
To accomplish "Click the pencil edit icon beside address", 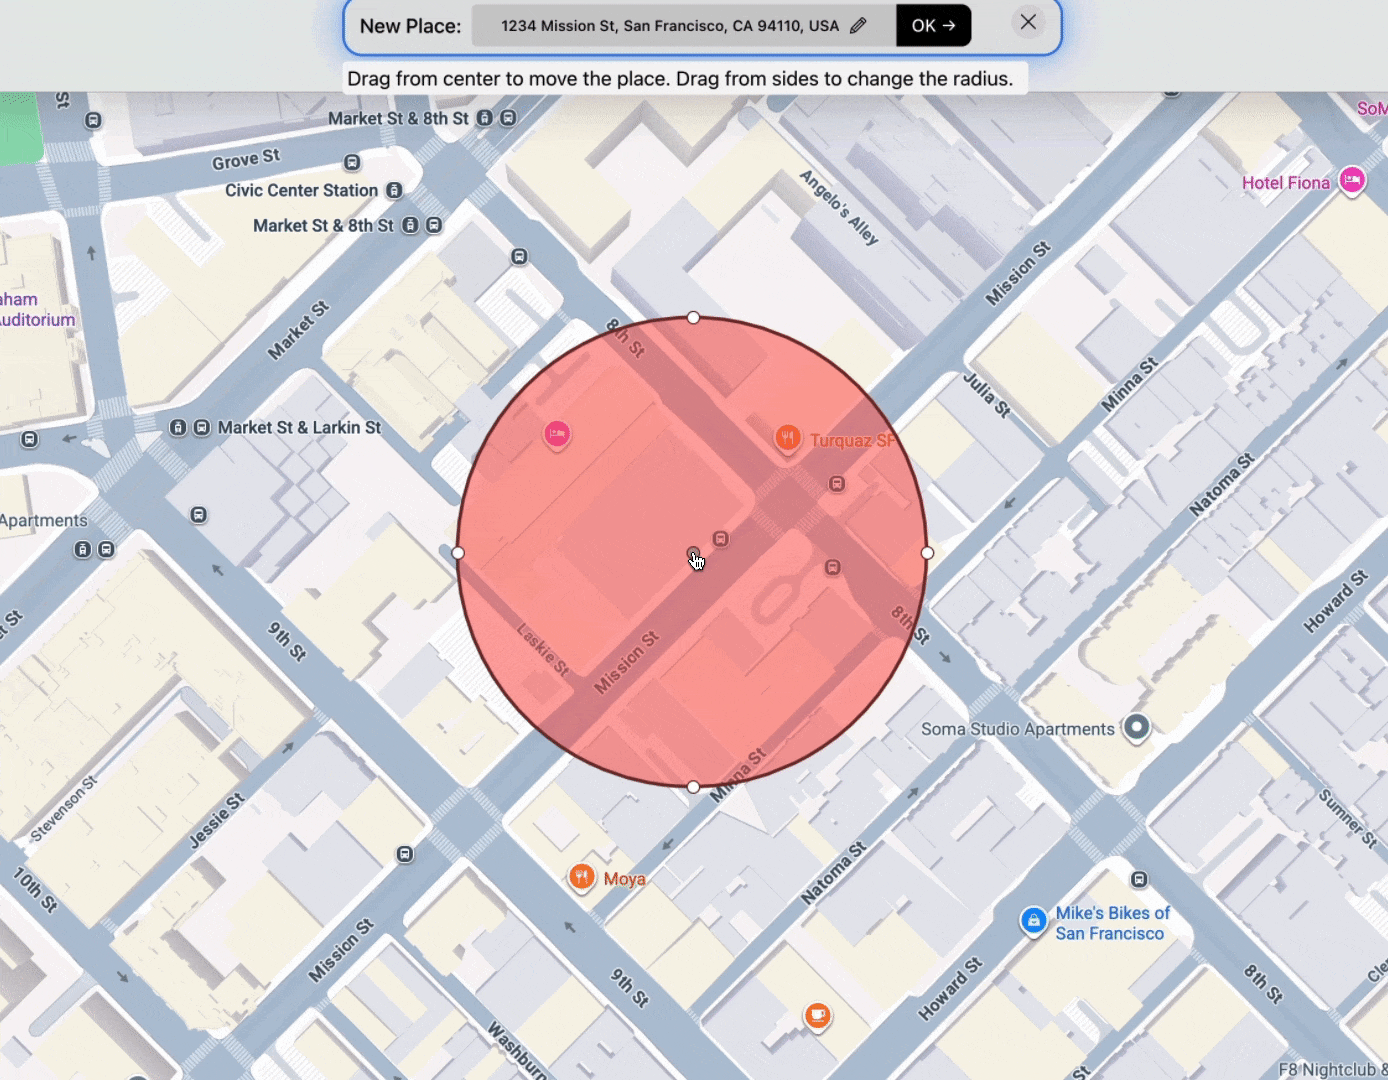I will [858, 26].
